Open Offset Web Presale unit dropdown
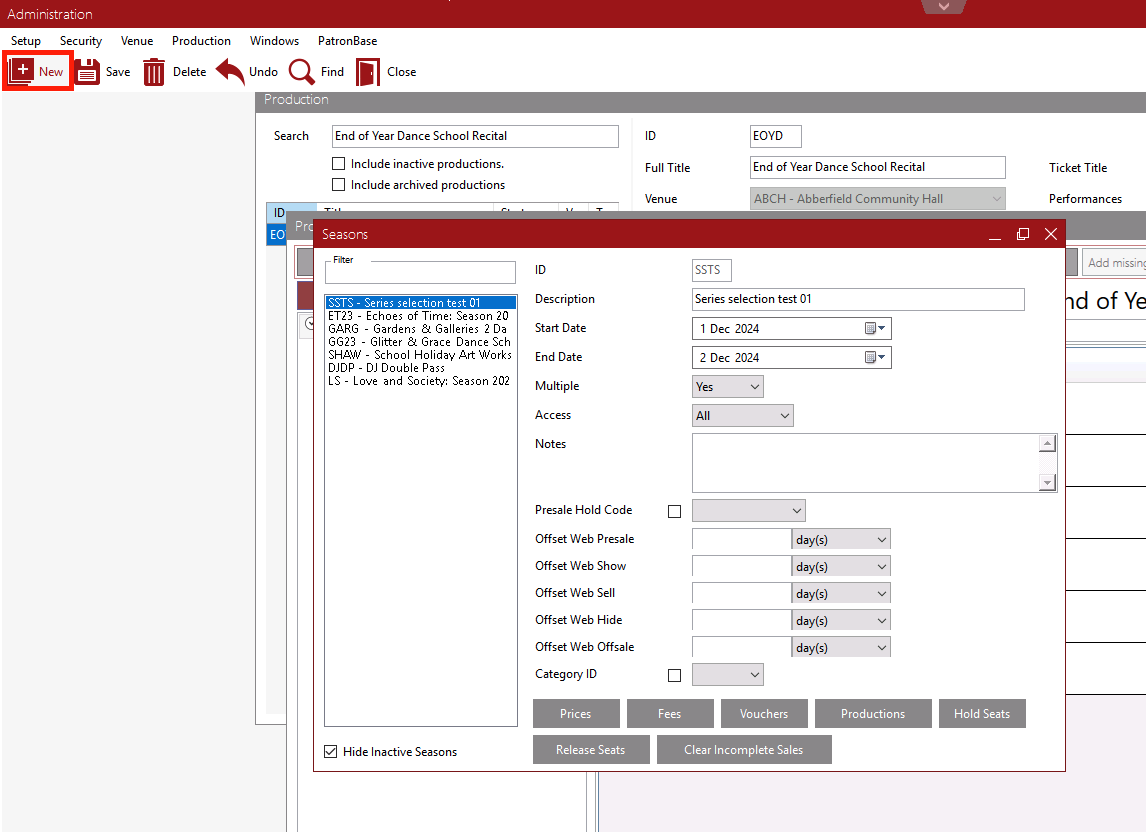 coord(841,540)
